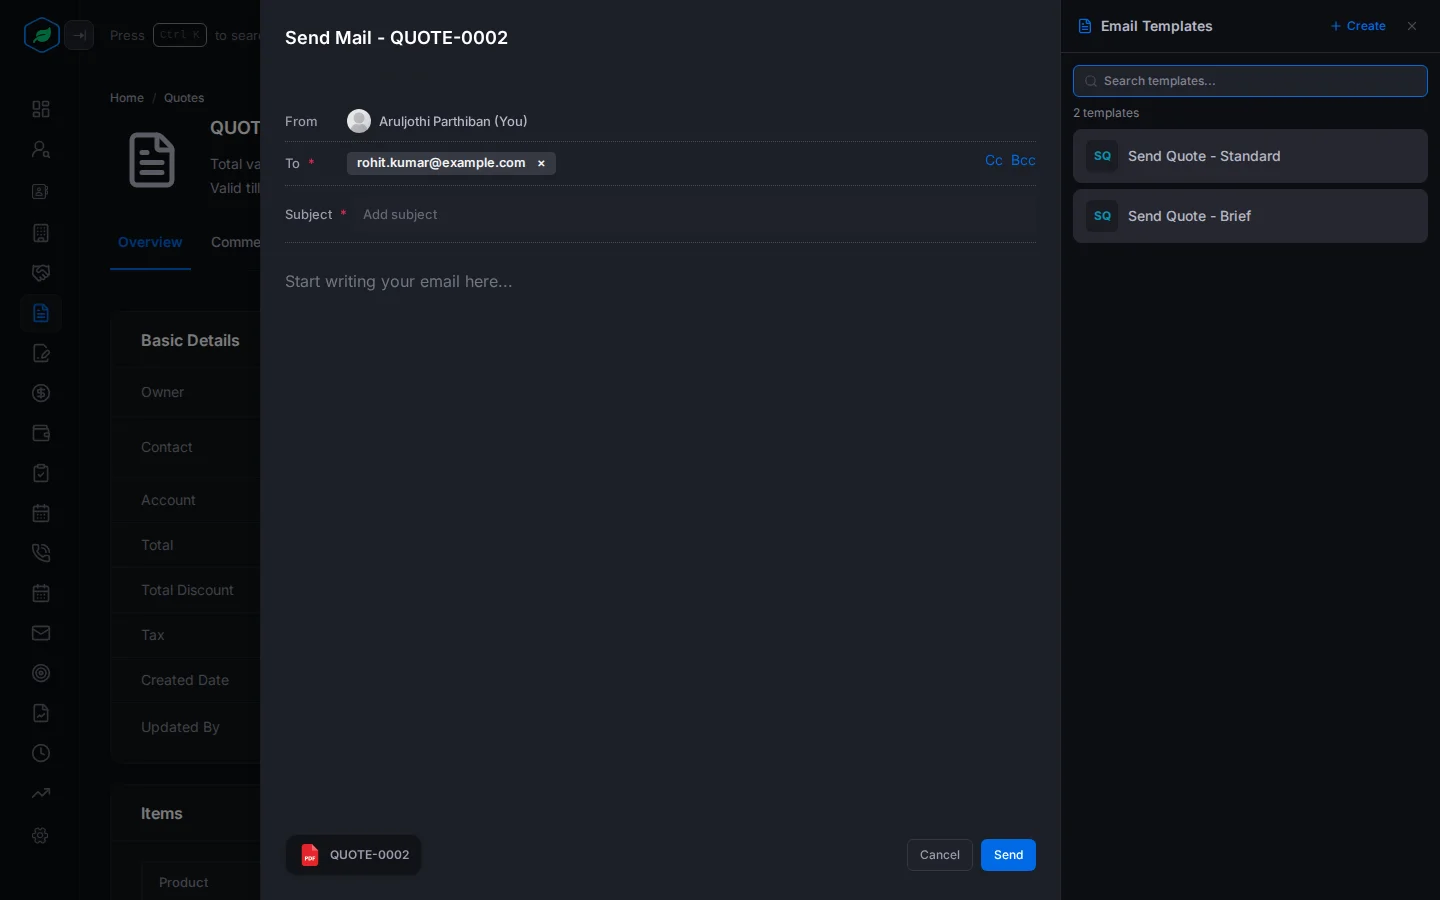This screenshot has height=900, width=1440.
Task: Select the Send Quote - Brief template
Action: [x=1250, y=216]
